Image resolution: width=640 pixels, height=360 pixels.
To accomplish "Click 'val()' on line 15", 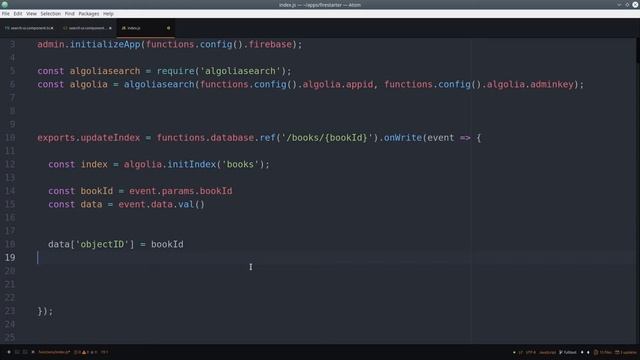I will [x=191, y=204].
